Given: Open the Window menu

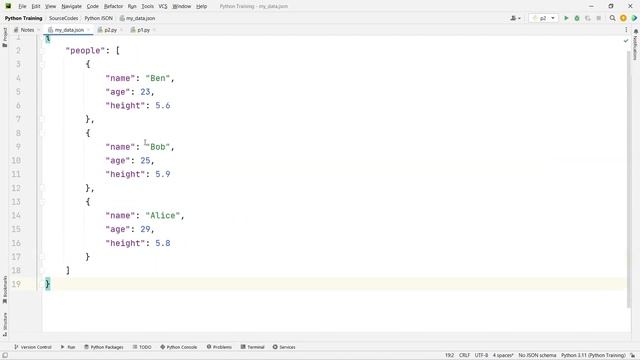Looking at the screenshot, I should 182,6.
